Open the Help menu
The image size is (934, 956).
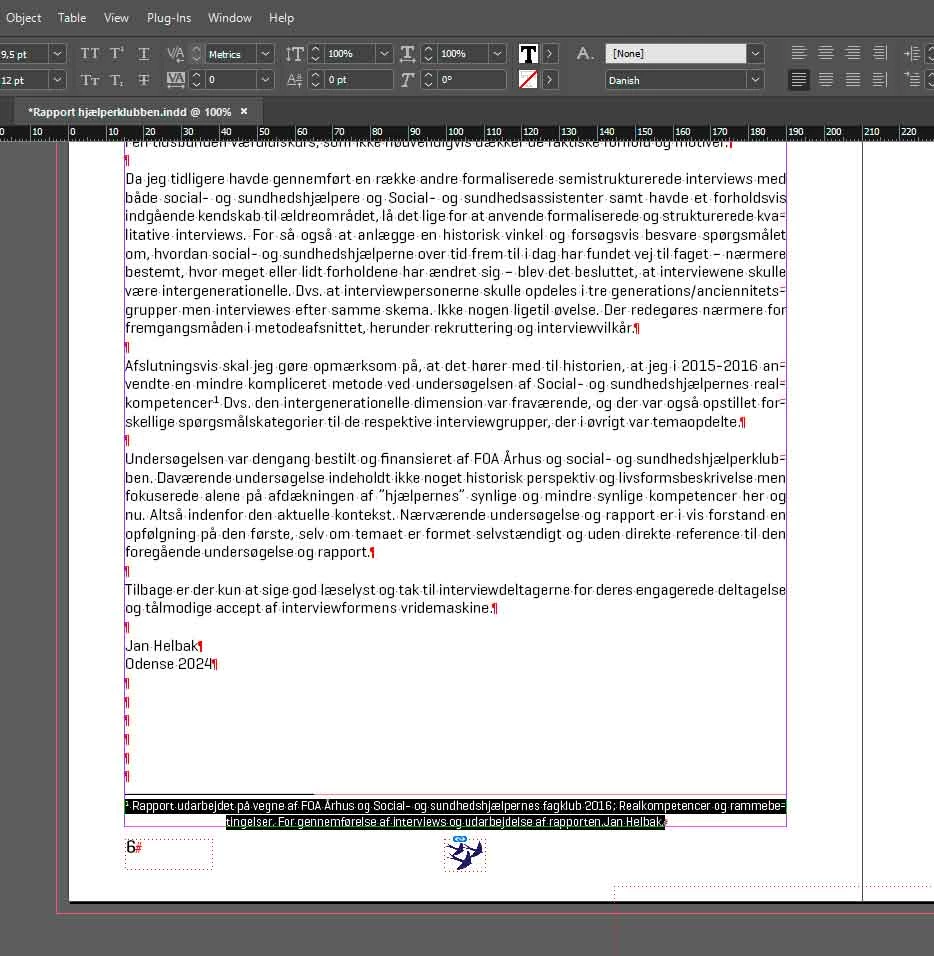pyautogui.click(x=282, y=18)
